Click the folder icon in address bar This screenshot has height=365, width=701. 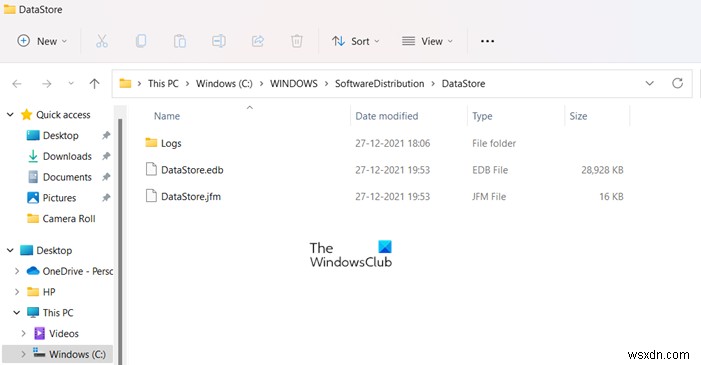pos(125,83)
